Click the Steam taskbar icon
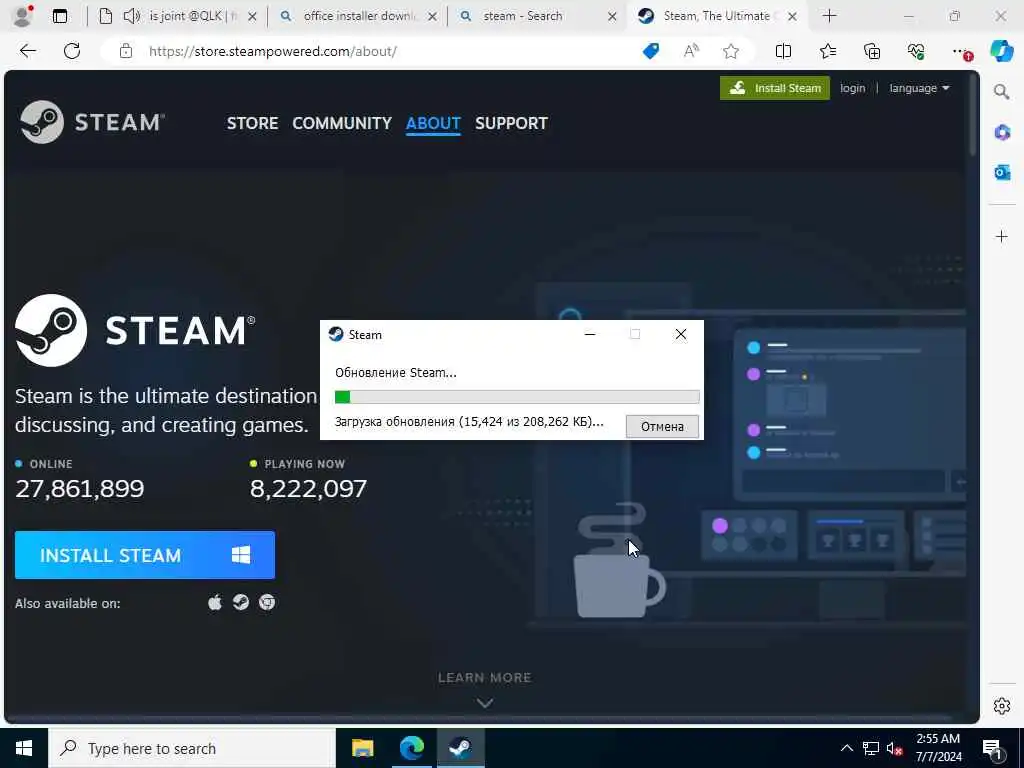 click(461, 748)
